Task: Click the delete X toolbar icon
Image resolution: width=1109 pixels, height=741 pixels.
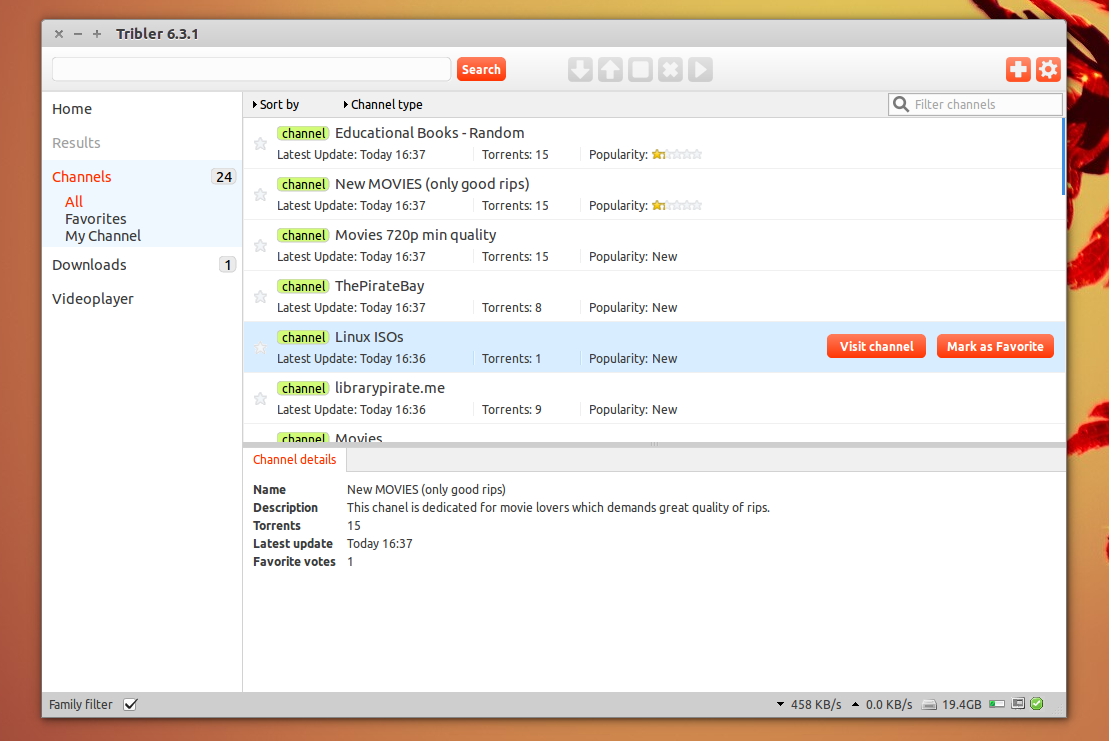Action: (x=670, y=69)
